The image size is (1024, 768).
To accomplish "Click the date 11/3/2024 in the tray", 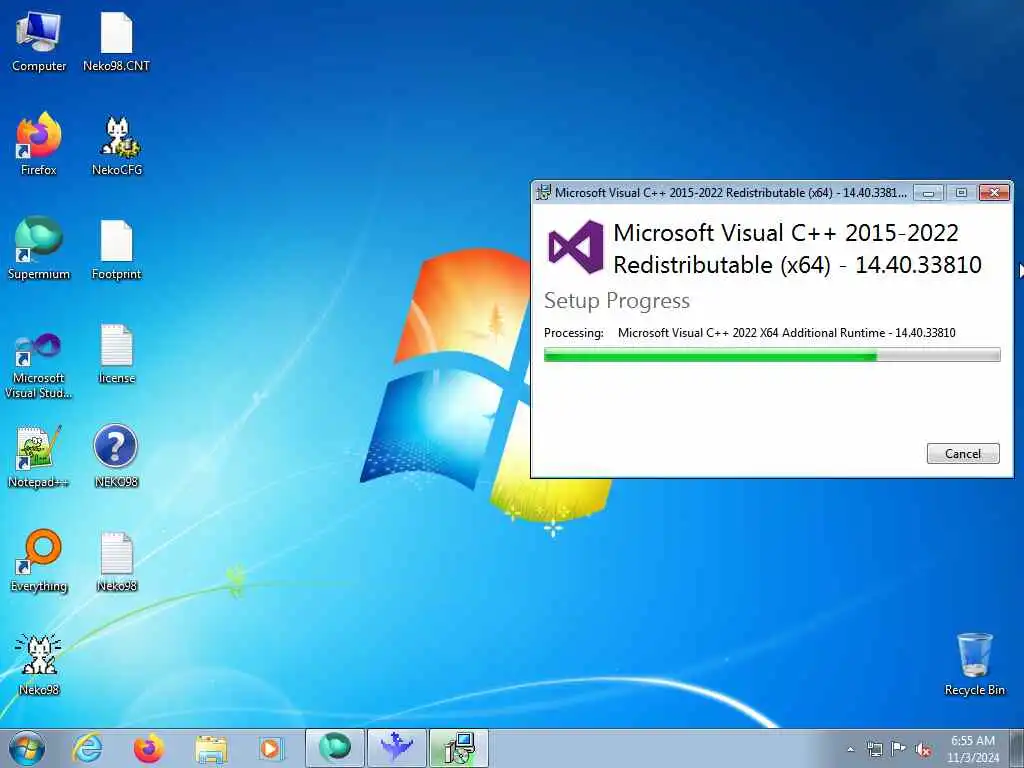I will coord(973,758).
